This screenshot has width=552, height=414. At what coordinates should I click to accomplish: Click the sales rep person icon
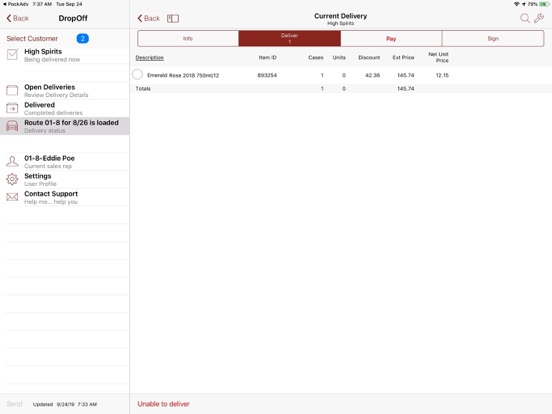pos(12,162)
